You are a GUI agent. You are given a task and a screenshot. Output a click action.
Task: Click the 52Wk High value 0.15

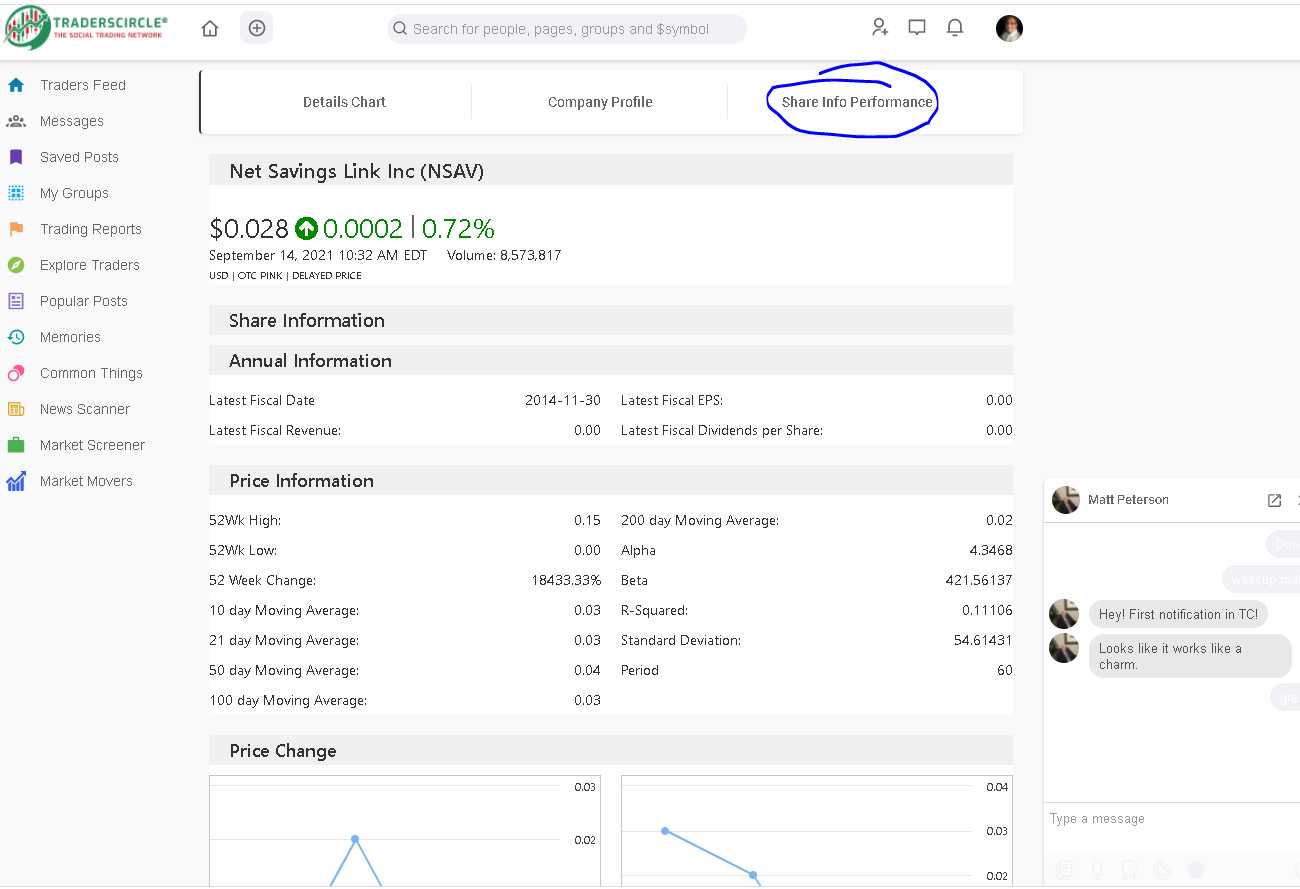(587, 520)
